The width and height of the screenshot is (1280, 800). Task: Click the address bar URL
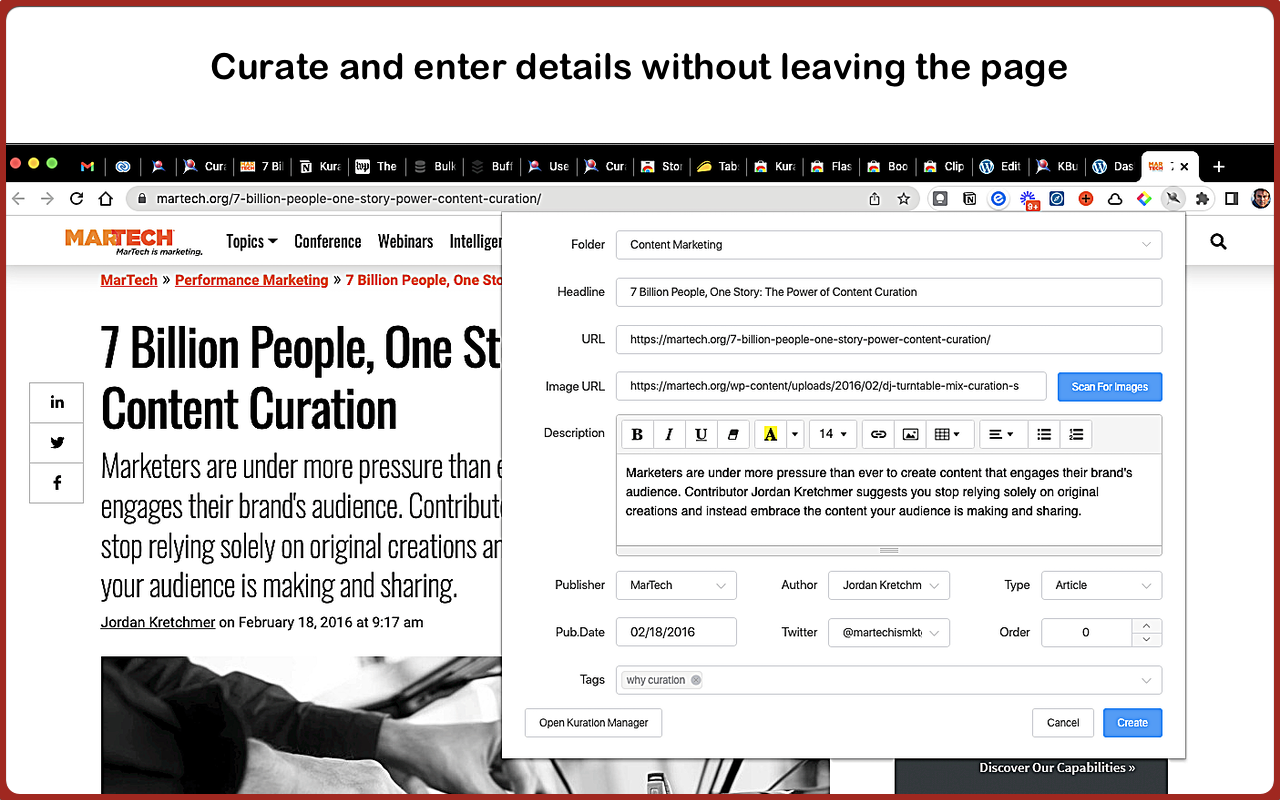[348, 199]
